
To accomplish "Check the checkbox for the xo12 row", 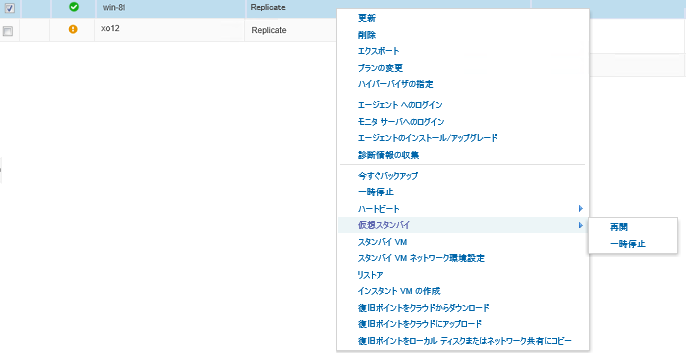I will pos(8,31).
